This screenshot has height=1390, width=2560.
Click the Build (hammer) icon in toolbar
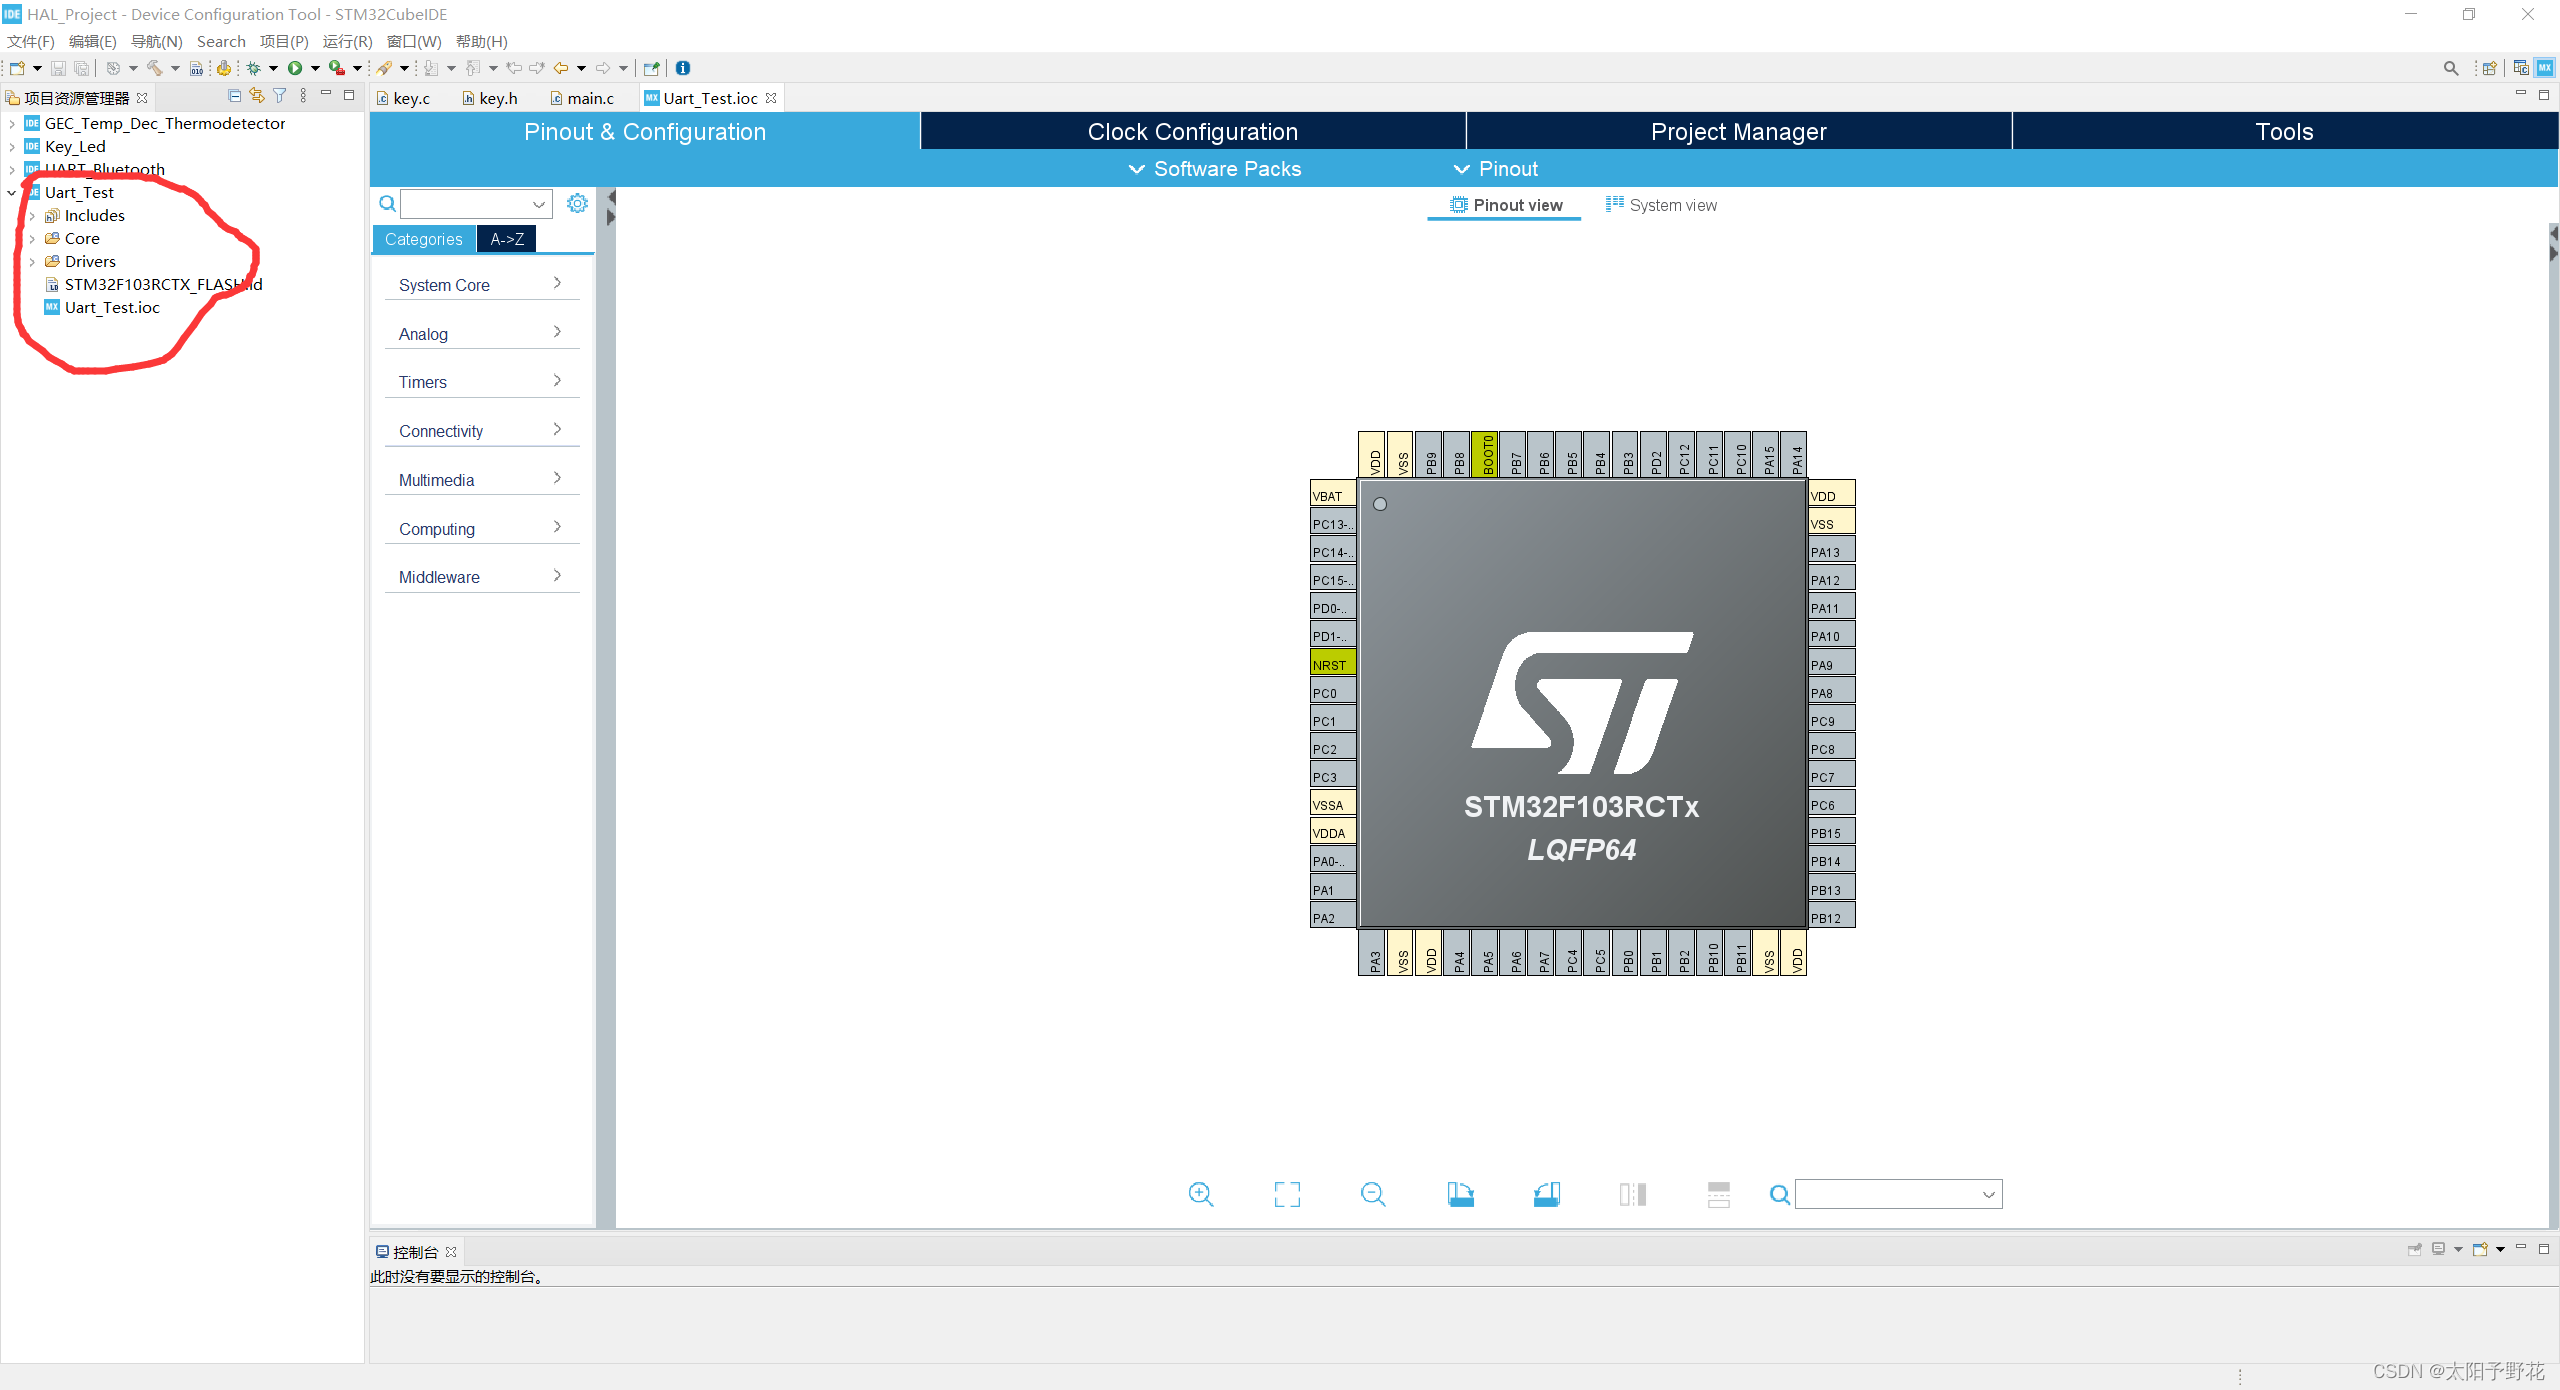155,68
